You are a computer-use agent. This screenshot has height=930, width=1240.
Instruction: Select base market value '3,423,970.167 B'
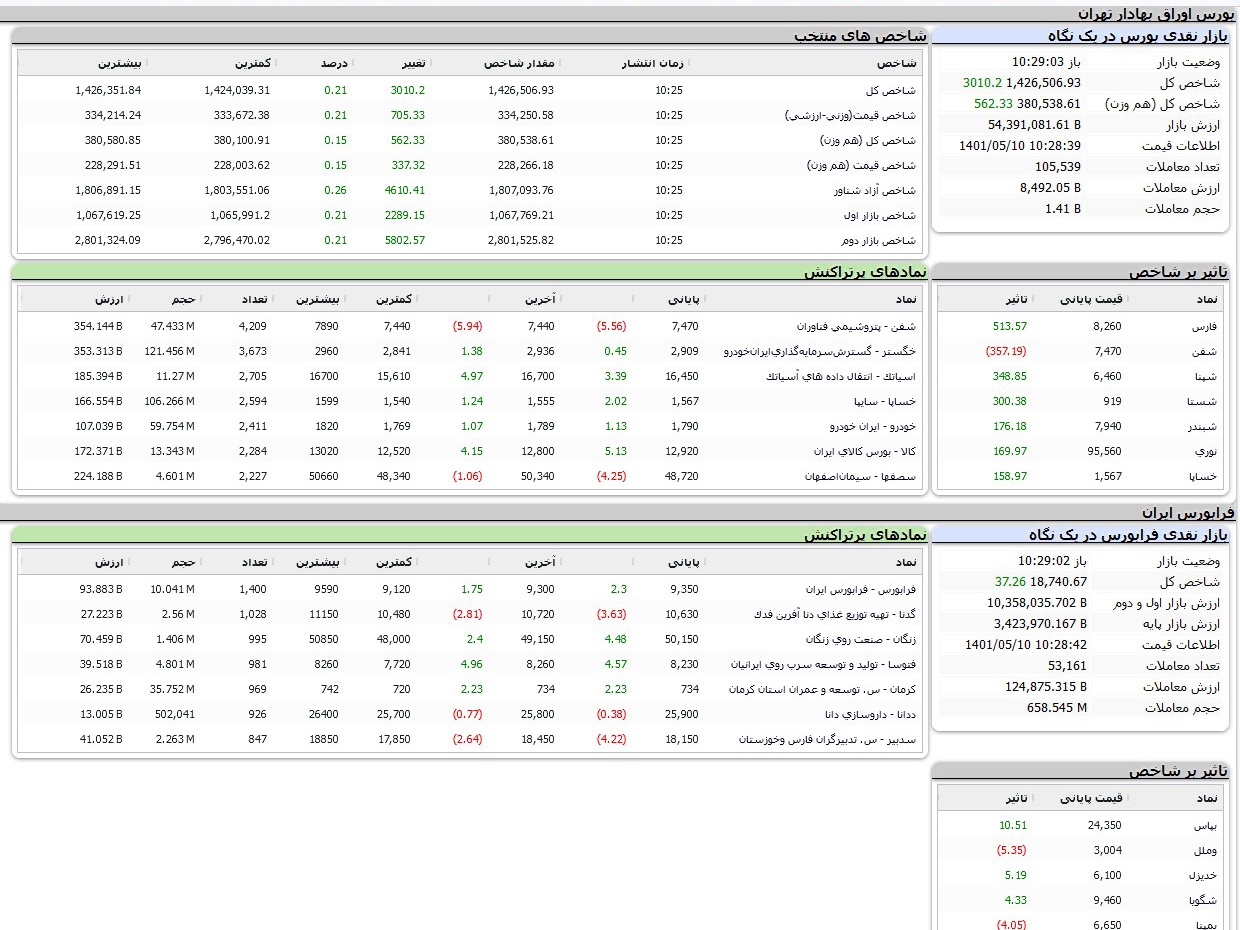1040,624
